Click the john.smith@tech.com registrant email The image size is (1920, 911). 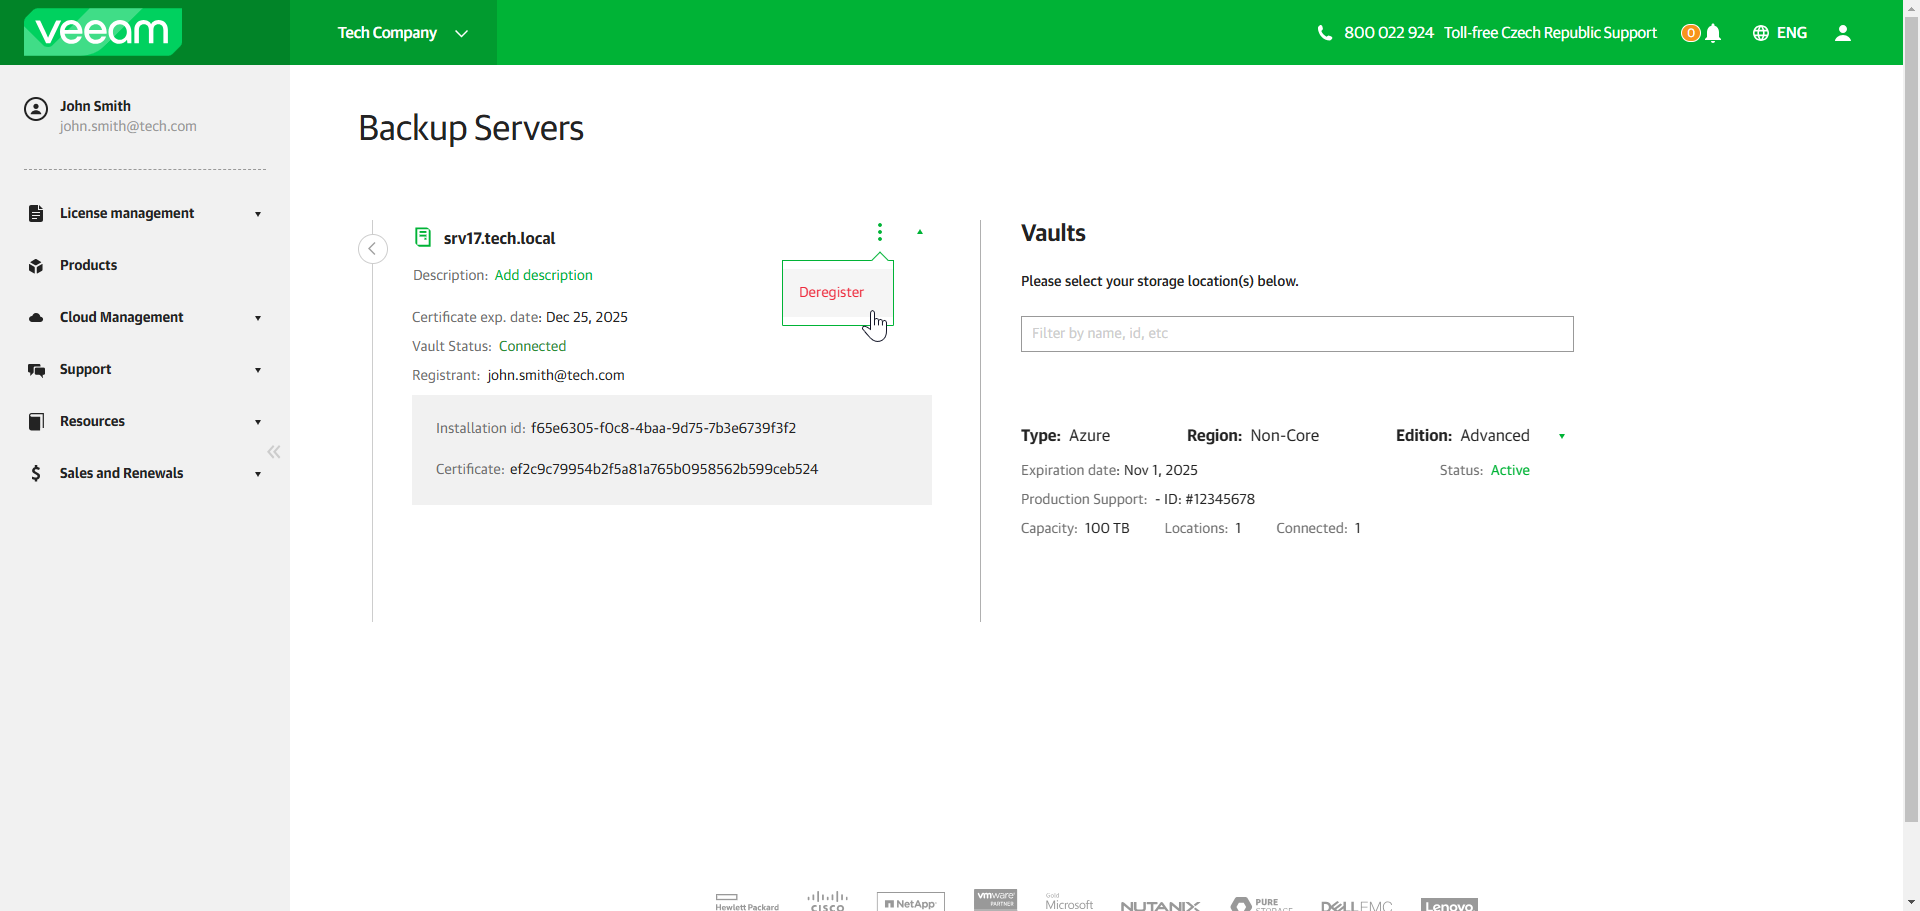(x=556, y=375)
